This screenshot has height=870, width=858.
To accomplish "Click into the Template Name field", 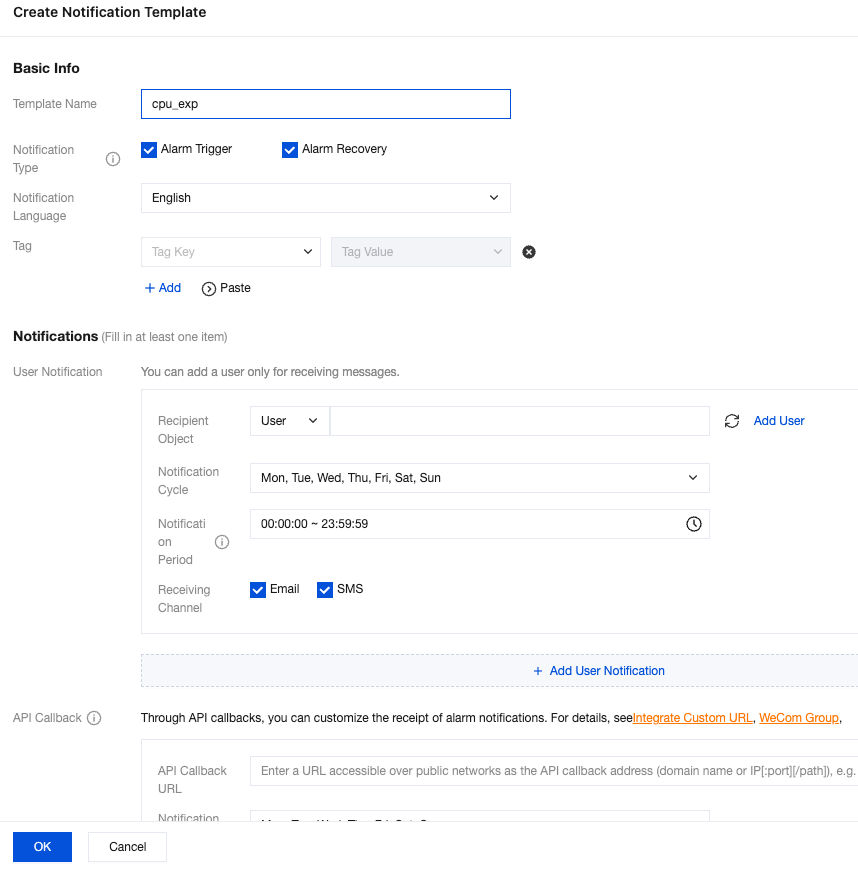I will pos(325,104).
